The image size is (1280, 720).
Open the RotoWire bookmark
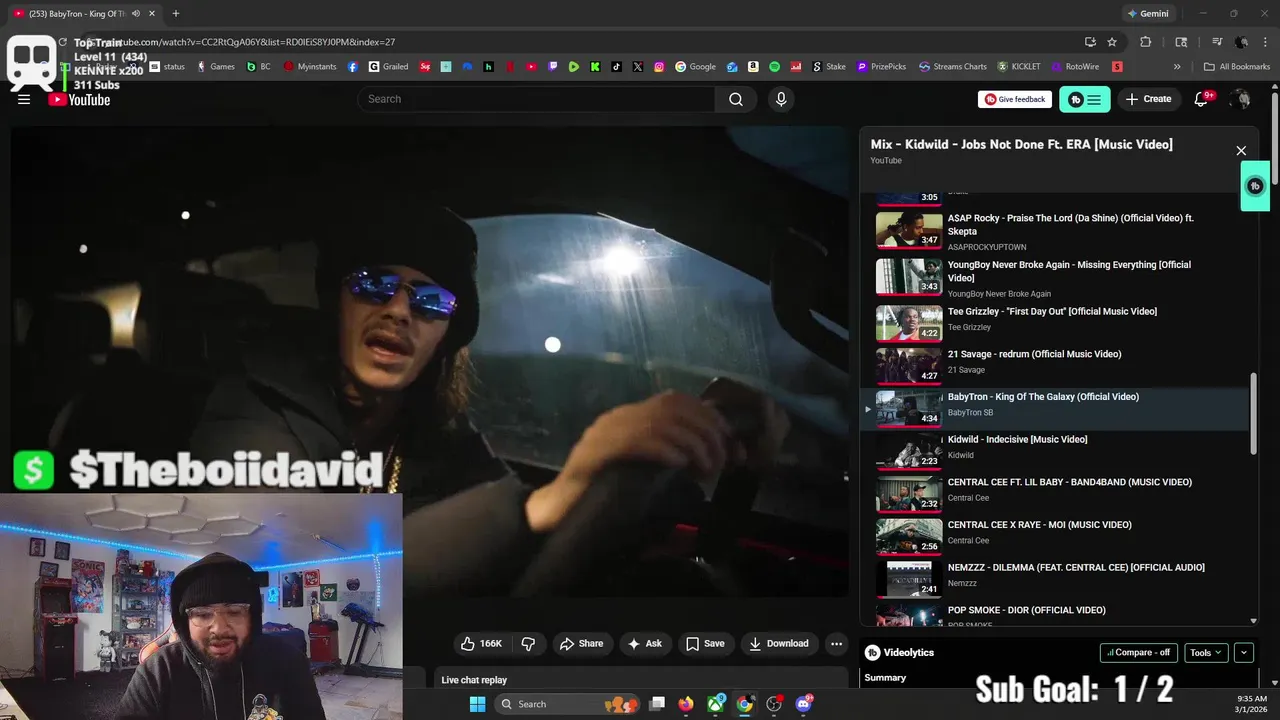coord(1074,67)
